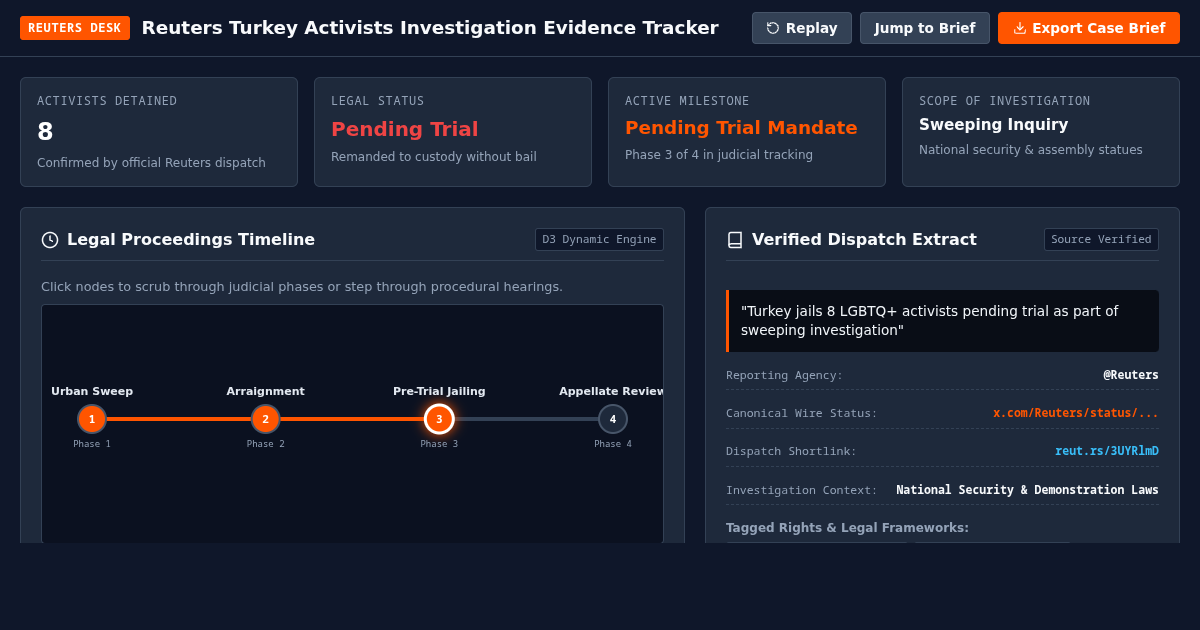This screenshot has height=630, width=1200.
Task: Open the reut.rs/3UYRlmD shortlink
Action: point(1107,451)
